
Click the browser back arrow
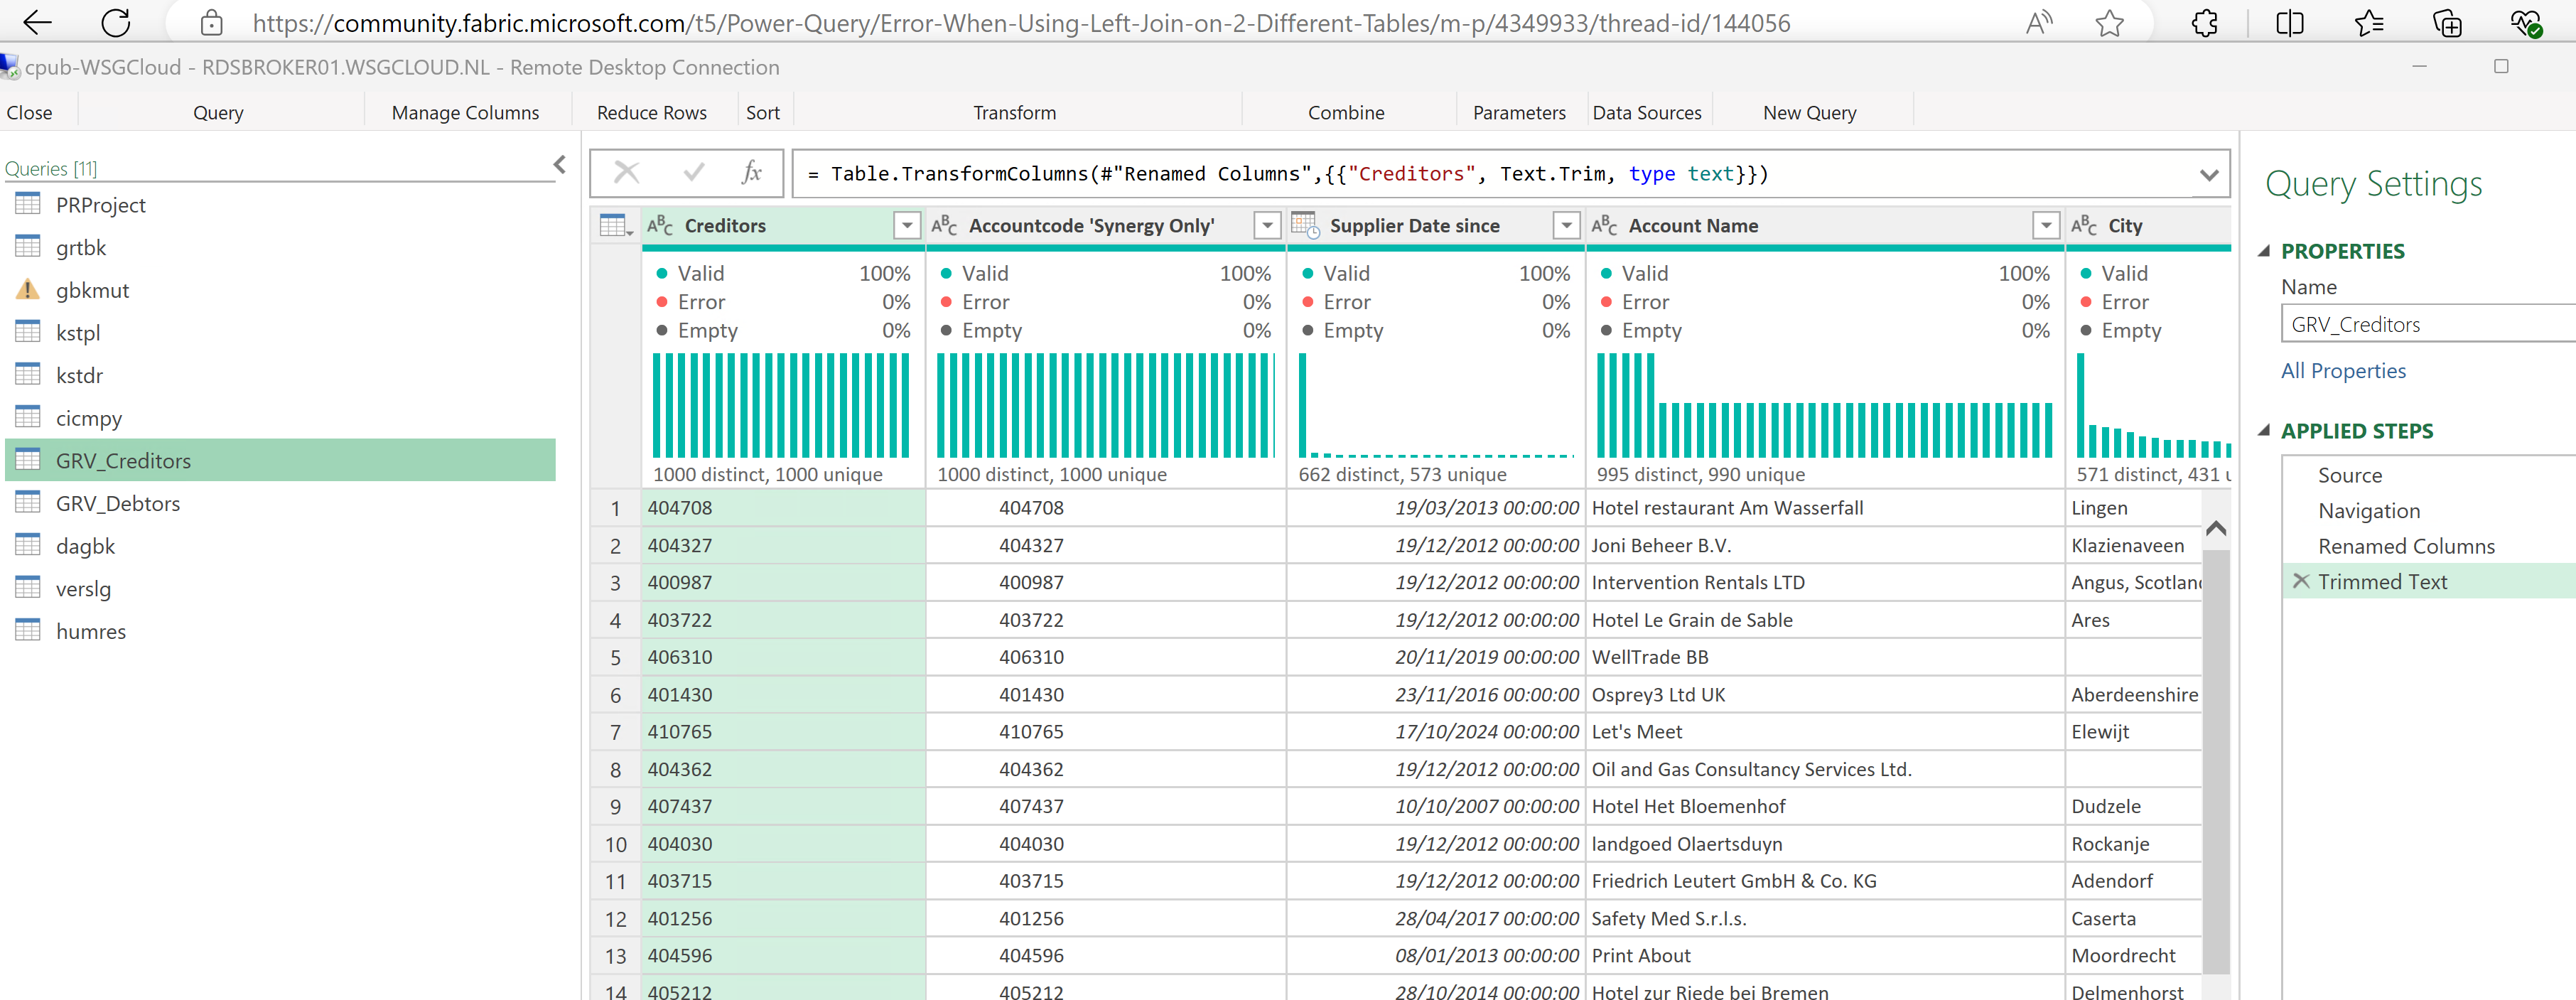click(37, 22)
